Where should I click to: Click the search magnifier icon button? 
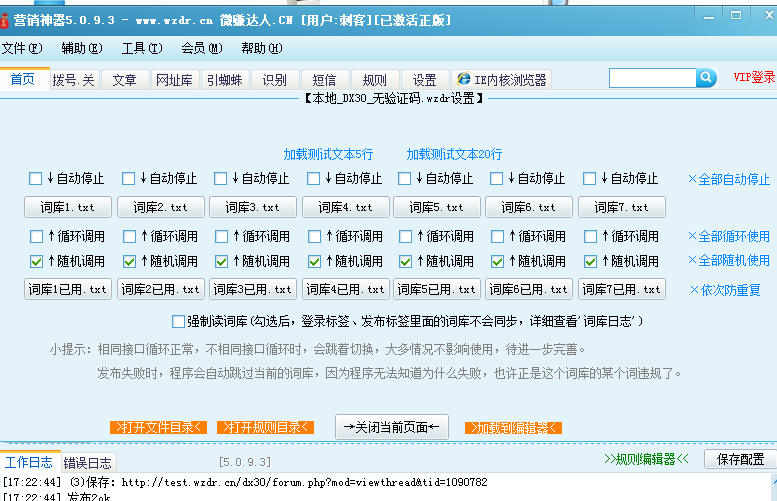click(x=706, y=78)
